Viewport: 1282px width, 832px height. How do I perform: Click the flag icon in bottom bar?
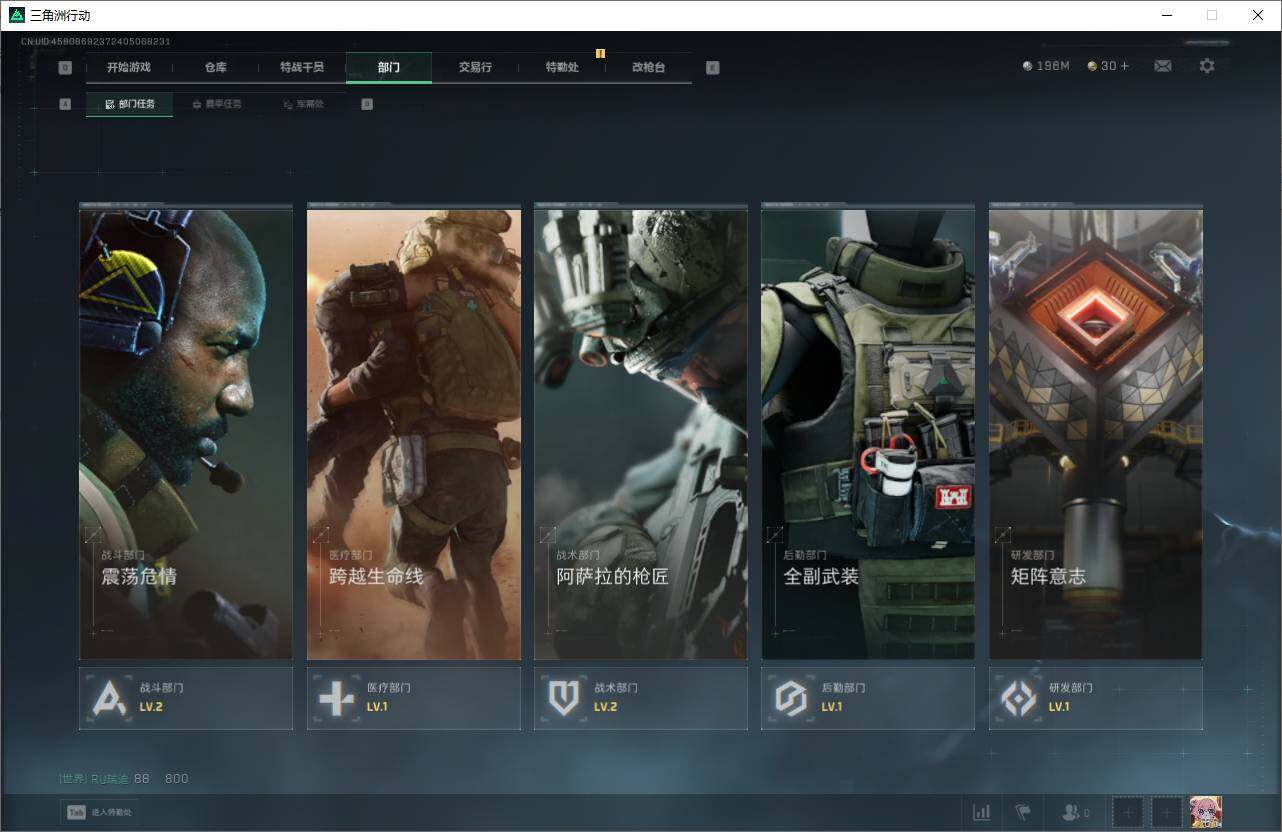[x=1022, y=812]
